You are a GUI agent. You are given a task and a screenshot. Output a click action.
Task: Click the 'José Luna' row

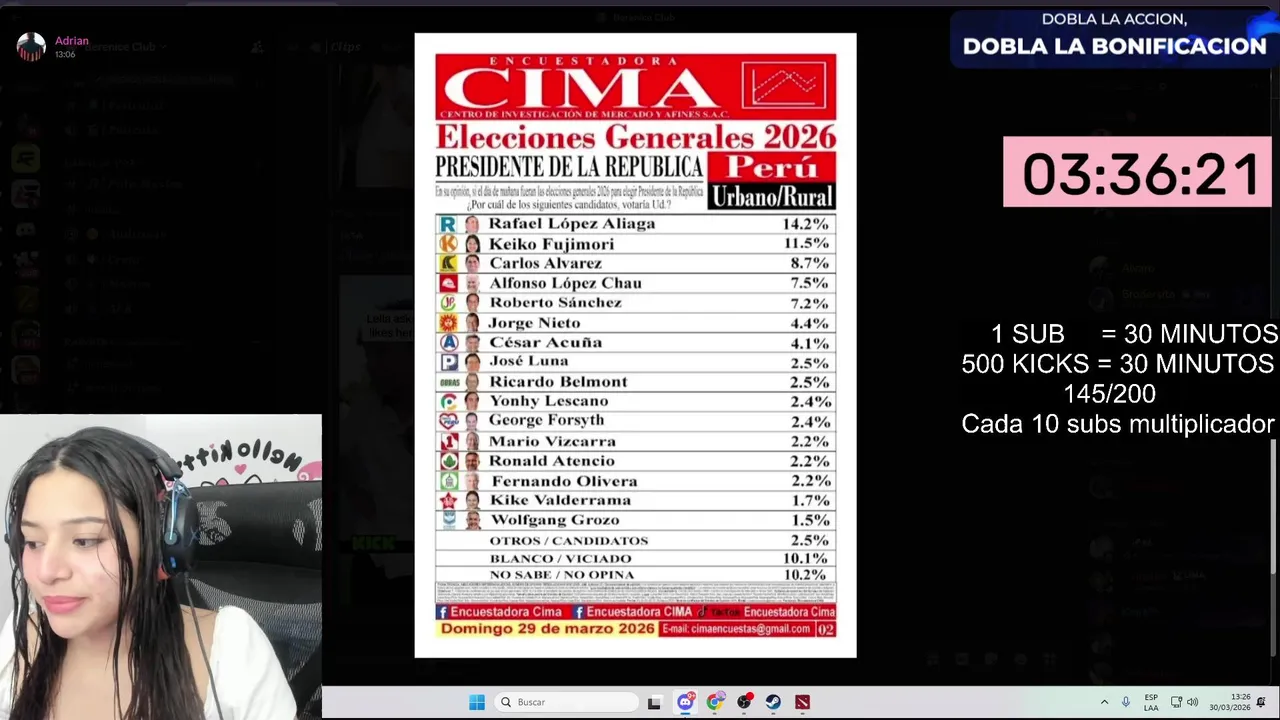coord(635,362)
